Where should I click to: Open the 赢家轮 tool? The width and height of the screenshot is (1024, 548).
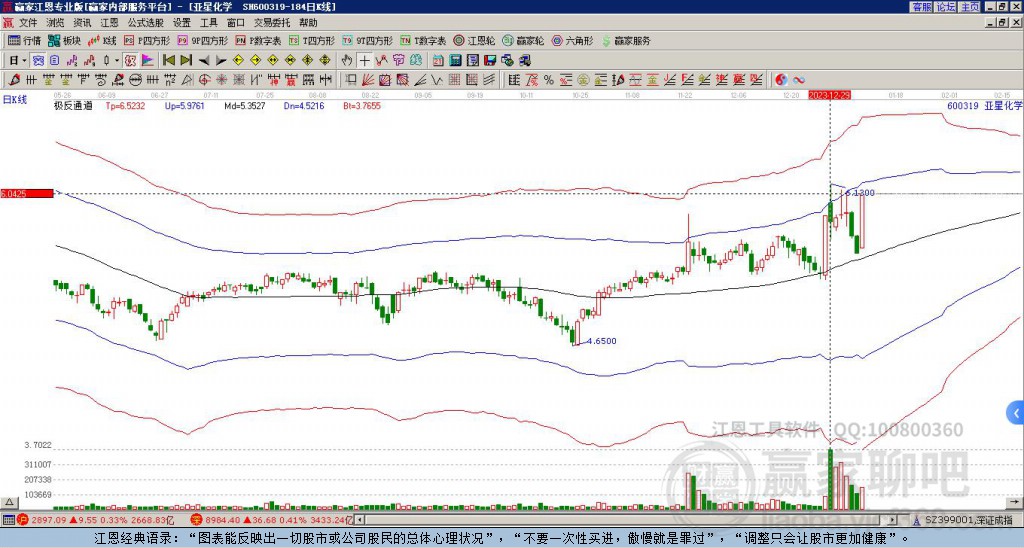523,40
